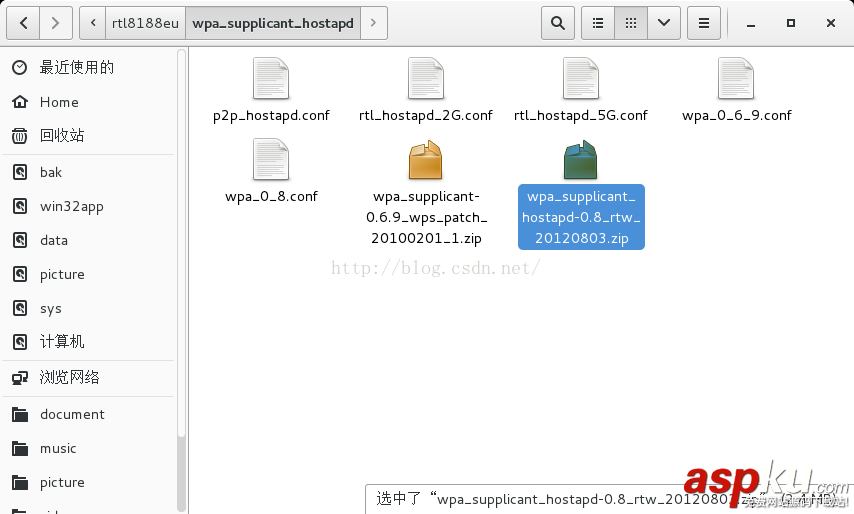Select the wpa_supplicant_hostapd path segment

pos(273,23)
